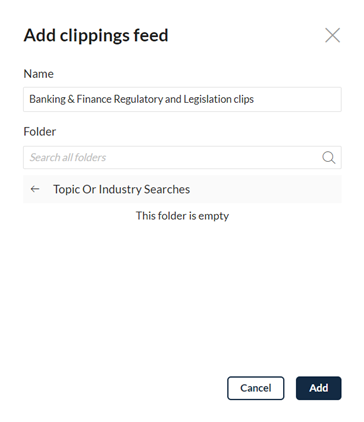Cancel adding the clippings feed

[256, 388]
